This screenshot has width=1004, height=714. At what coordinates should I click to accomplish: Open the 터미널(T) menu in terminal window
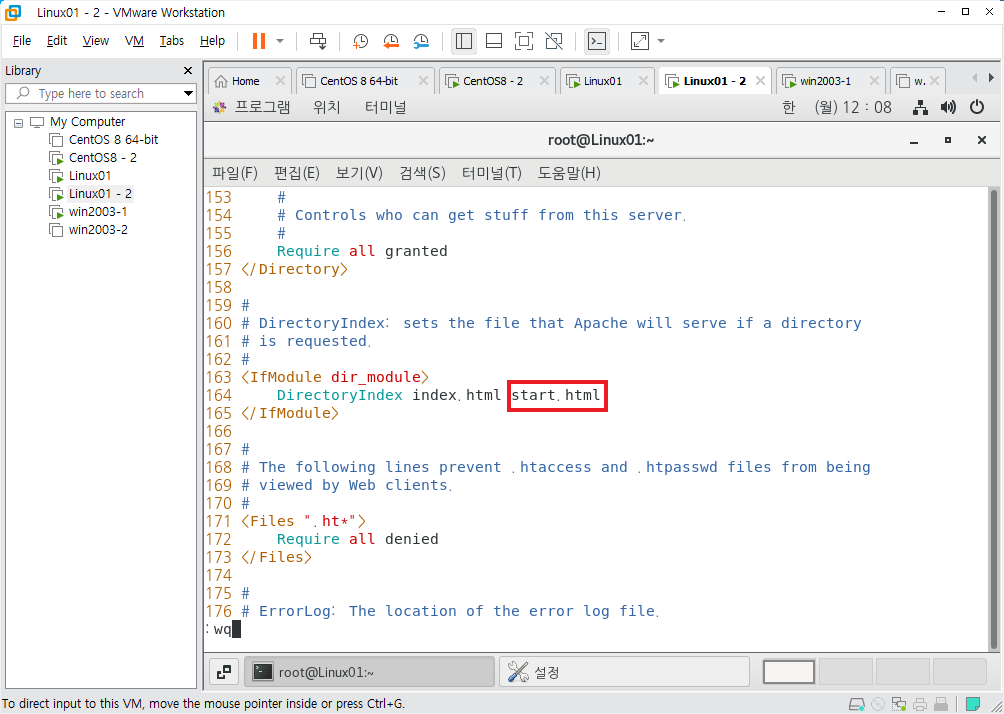point(492,173)
